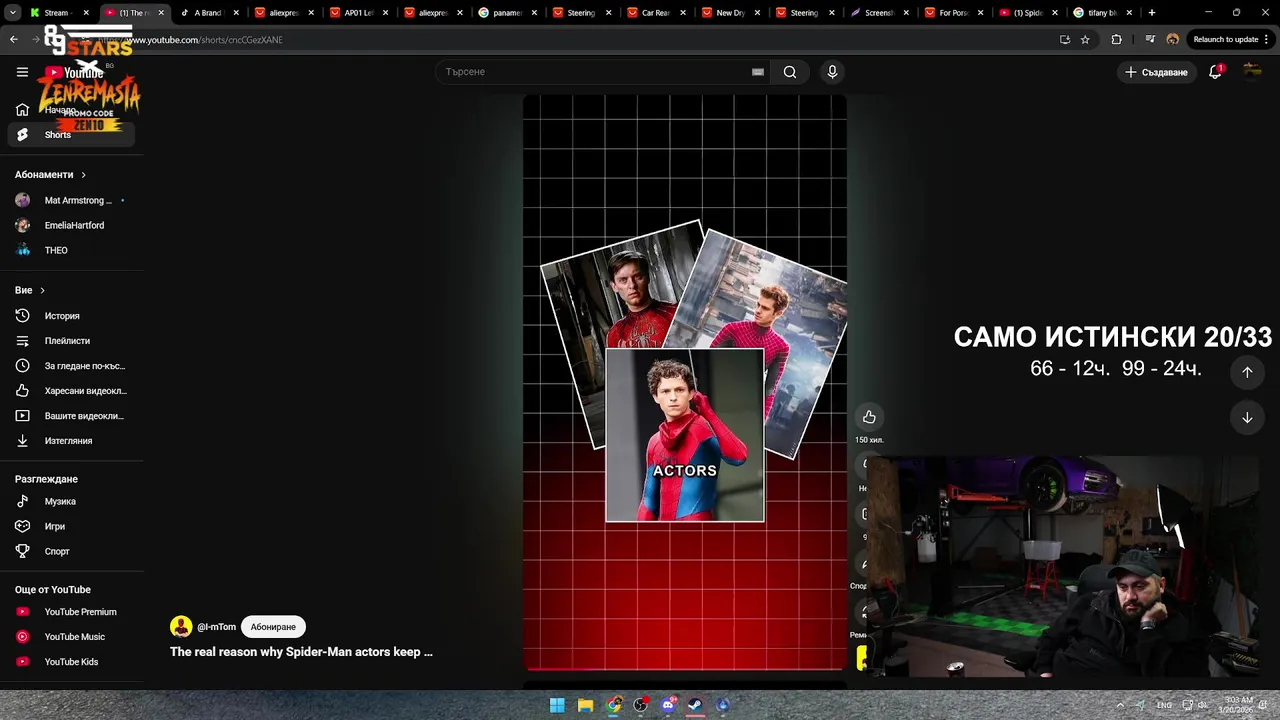Open OBS Studio from taskbar
The image size is (1280, 720).
tap(641, 705)
